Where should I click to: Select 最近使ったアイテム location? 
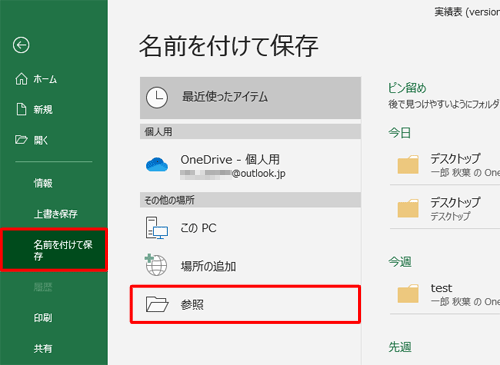click(x=250, y=98)
